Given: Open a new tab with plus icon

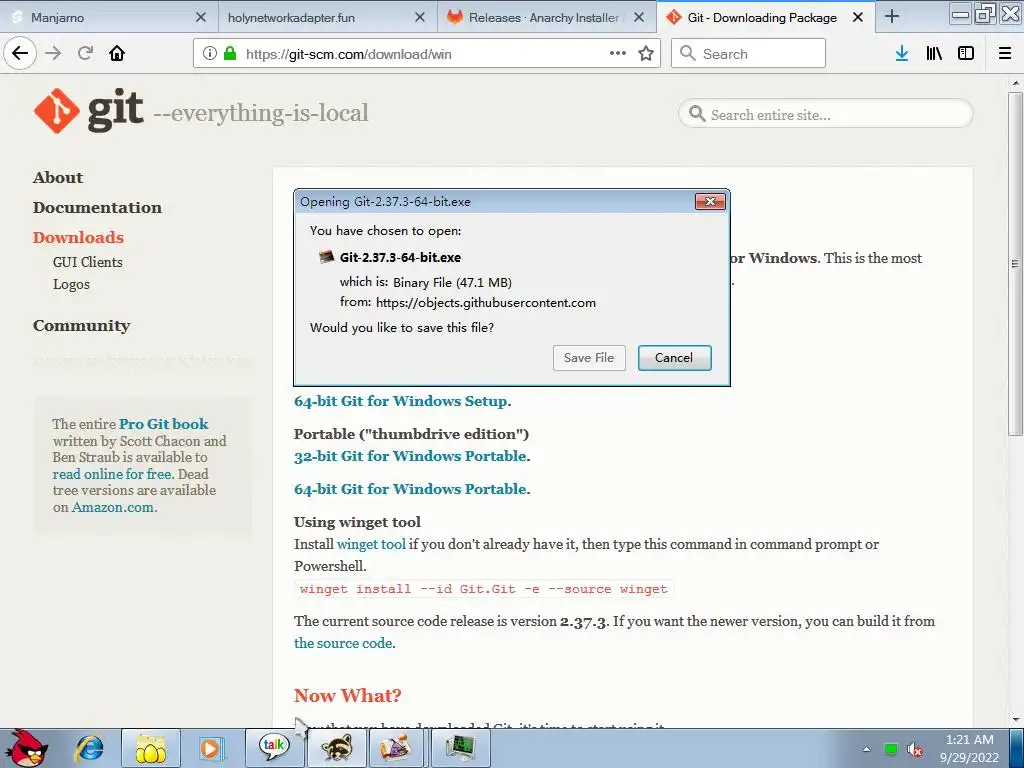Looking at the screenshot, I should click(892, 17).
